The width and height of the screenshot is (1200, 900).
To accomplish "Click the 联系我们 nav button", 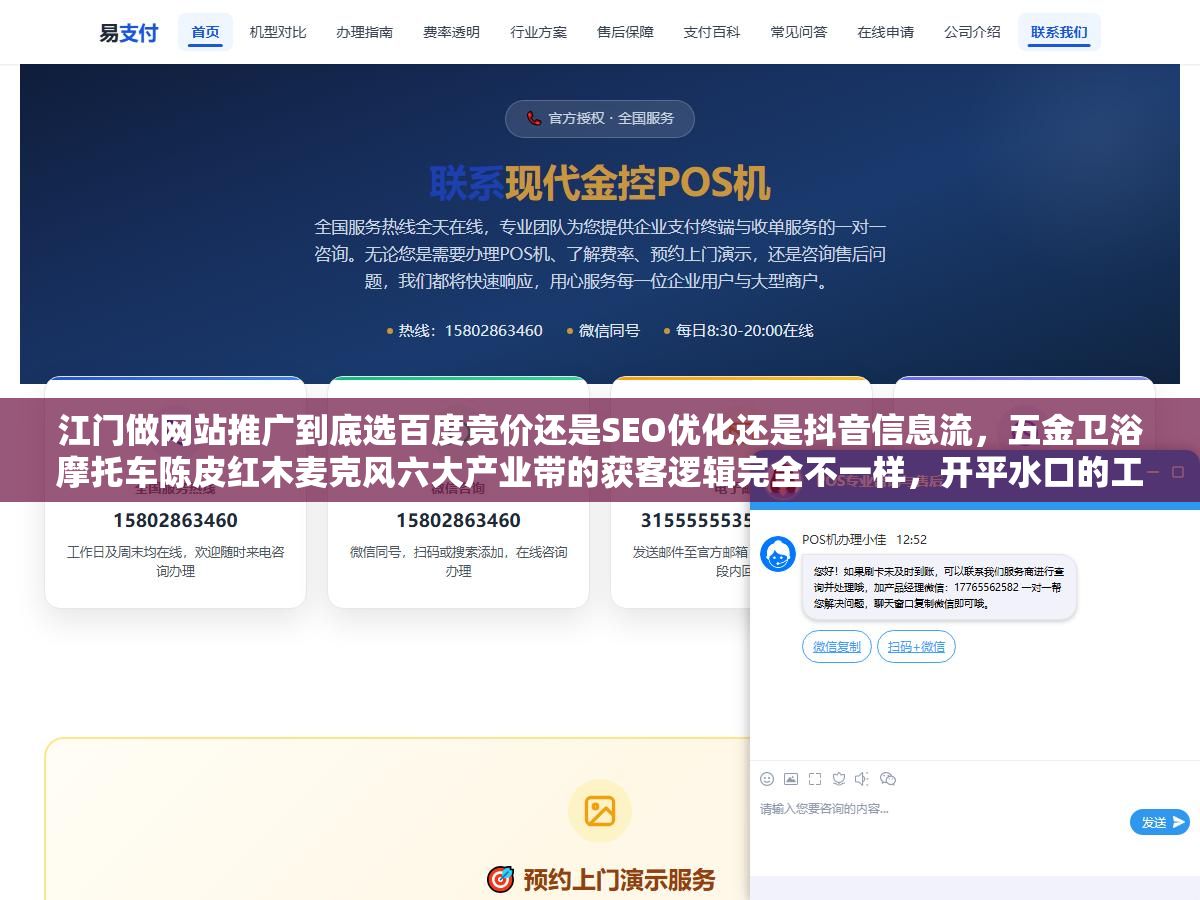I will pyautogui.click(x=1059, y=32).
